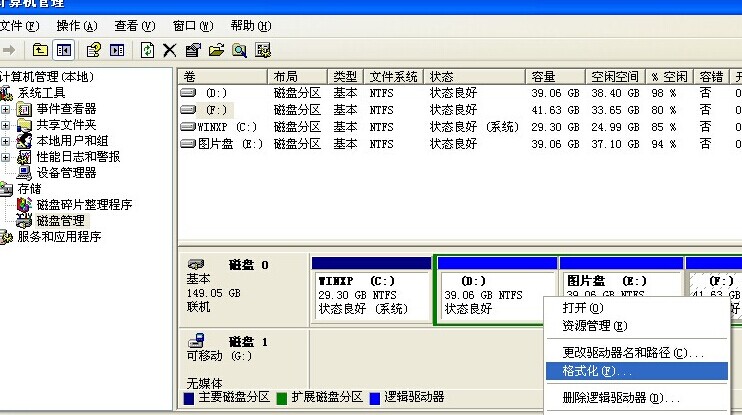Image resolution: width=742 pixels, height=415 pixels.
Task: Open the 文件(F) menu
Action: 19,26
